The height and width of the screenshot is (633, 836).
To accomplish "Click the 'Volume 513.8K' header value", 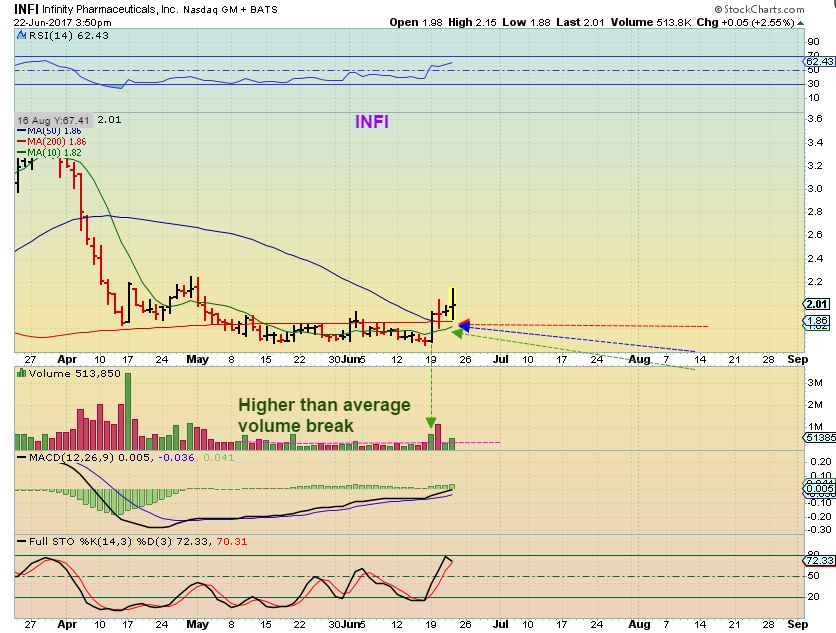I will click(650, 22).
